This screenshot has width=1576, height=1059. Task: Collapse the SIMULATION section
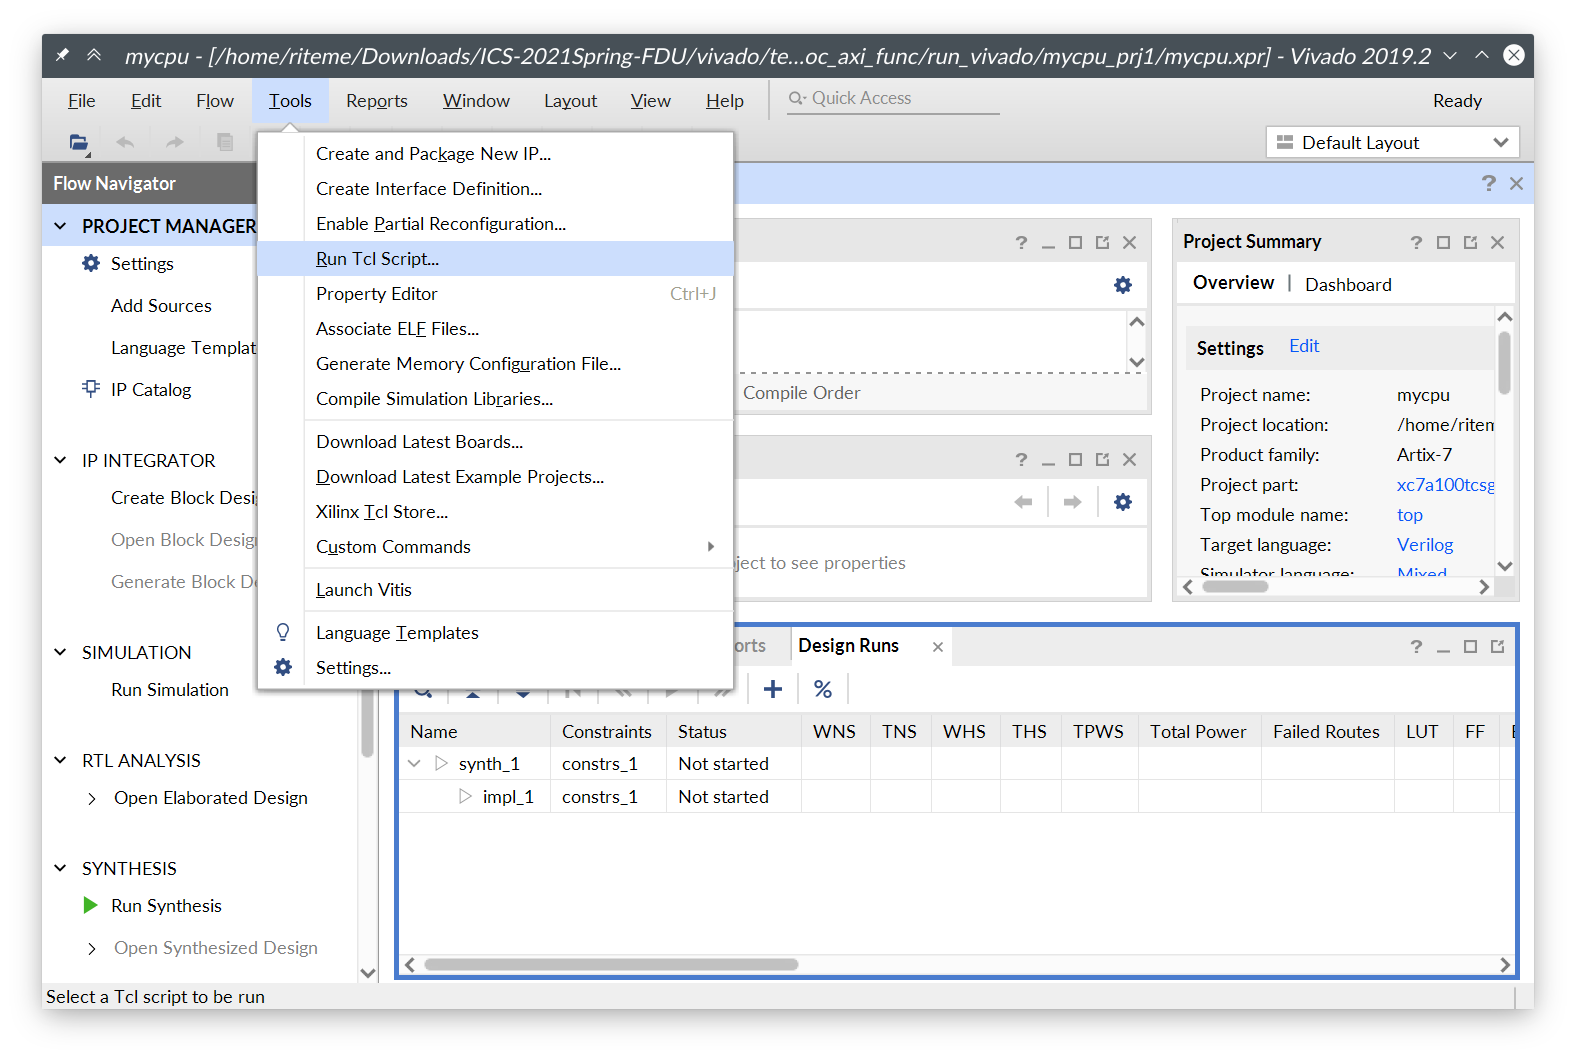[x=60, y=652]
